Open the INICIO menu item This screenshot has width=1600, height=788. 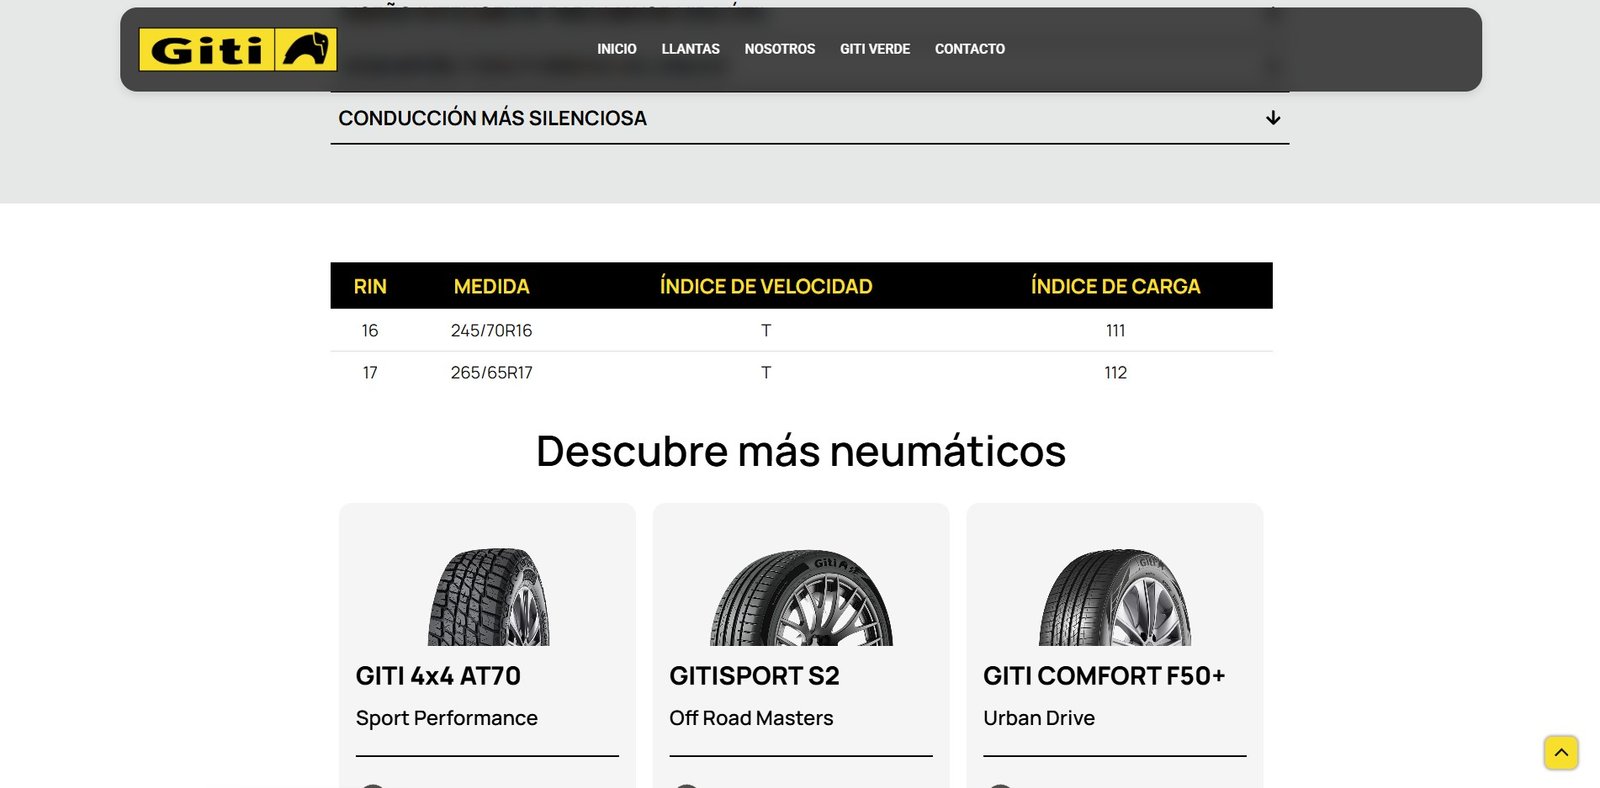click(x=617, y=49)
